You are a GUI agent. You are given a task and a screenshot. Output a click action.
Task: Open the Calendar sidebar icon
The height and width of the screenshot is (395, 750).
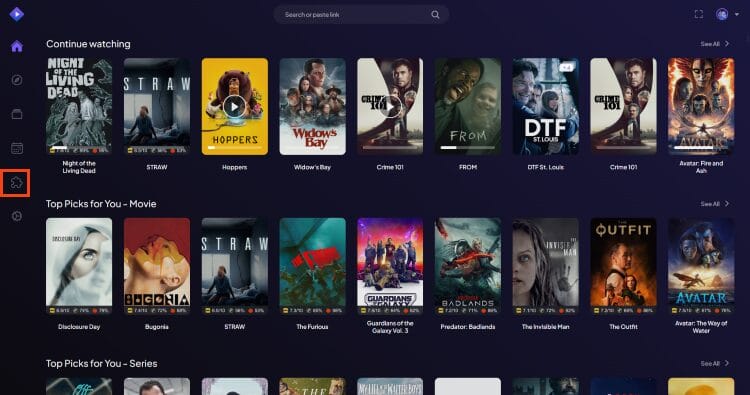click(17, 148)
